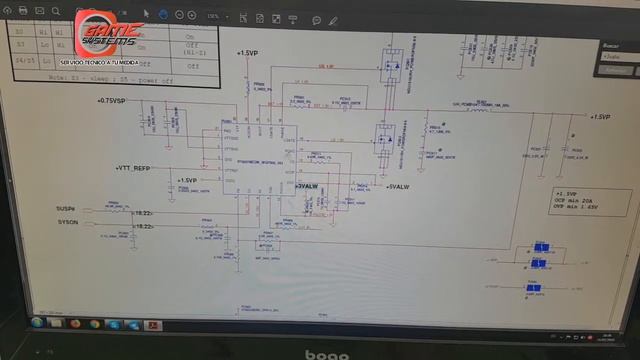
Task: Click the +1.5VP output label at right
Action: [600, 117]
